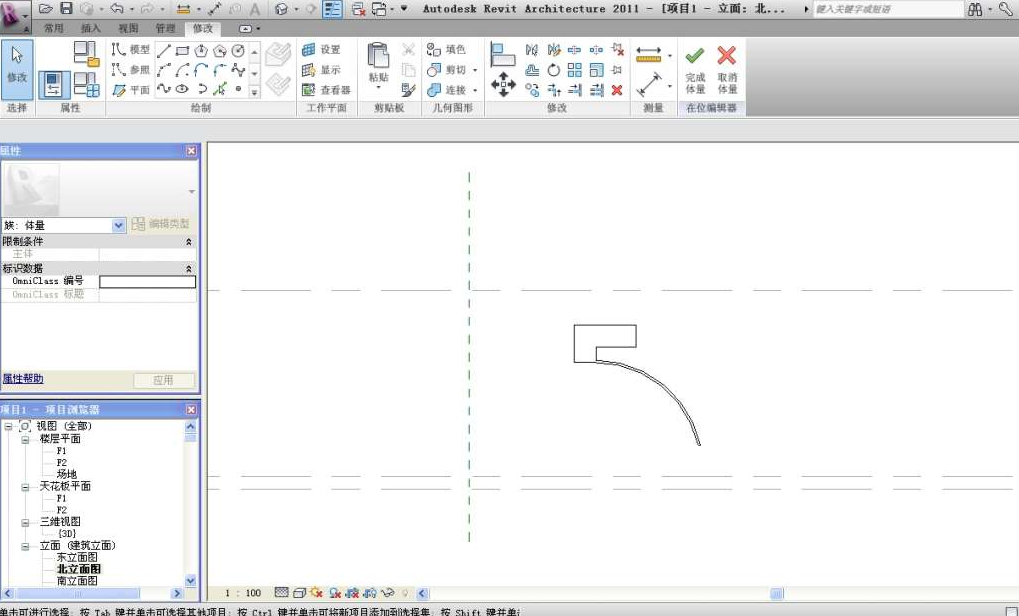This screenshot has width=1019, height=616.
Task: Collapse the 标识数据 properties section
Action: pos(189,269)
